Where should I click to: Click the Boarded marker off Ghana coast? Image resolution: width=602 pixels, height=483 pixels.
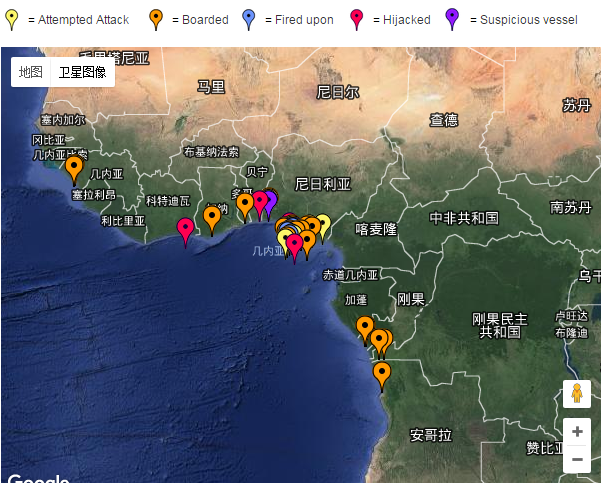(x=212, y=216)
